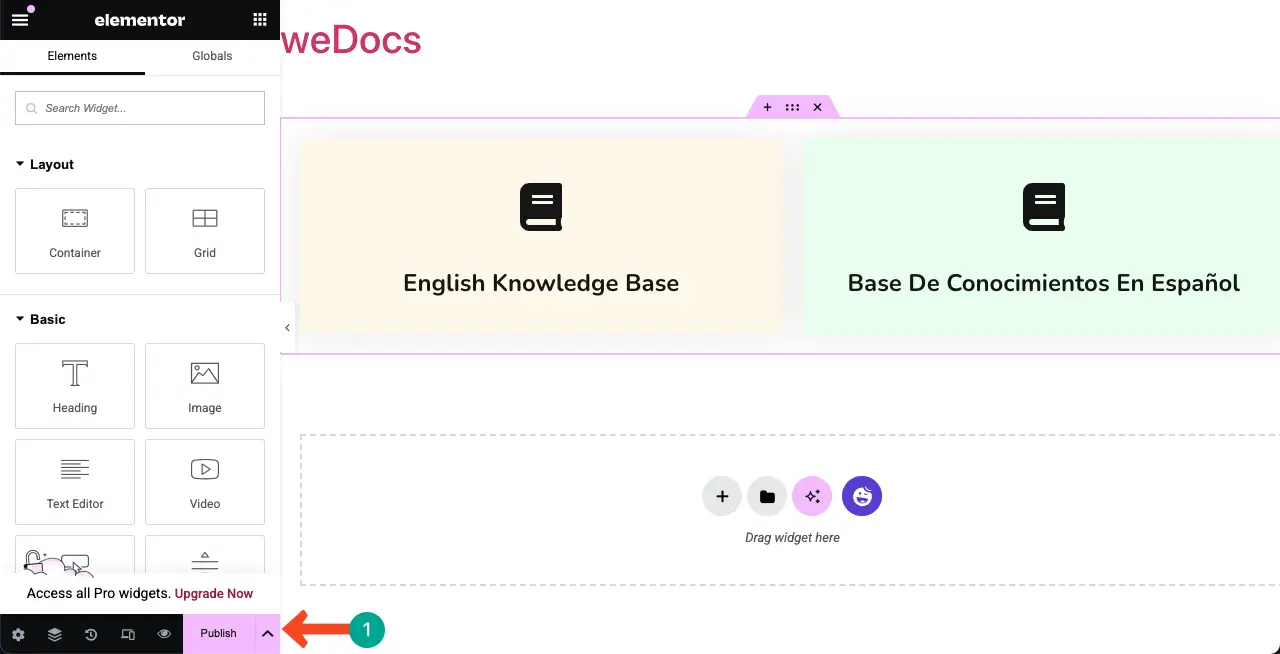
Task: Focus the Search Widget field
Action: [140, 108]
